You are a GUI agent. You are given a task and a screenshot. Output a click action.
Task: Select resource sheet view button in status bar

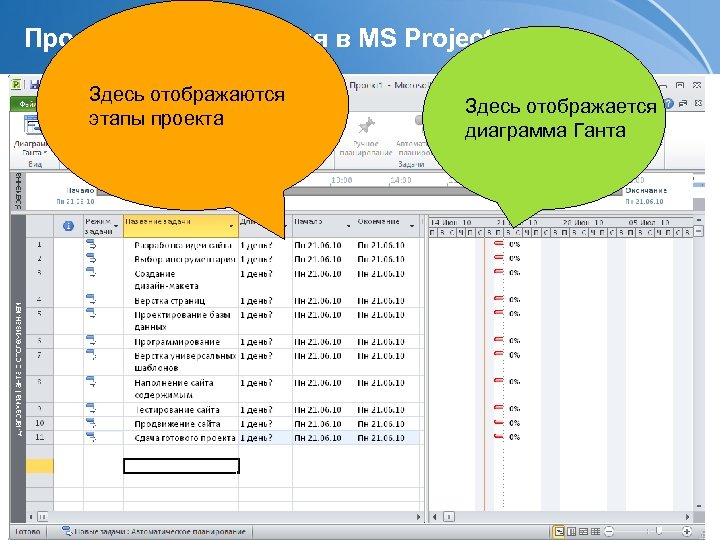[595, 532]
